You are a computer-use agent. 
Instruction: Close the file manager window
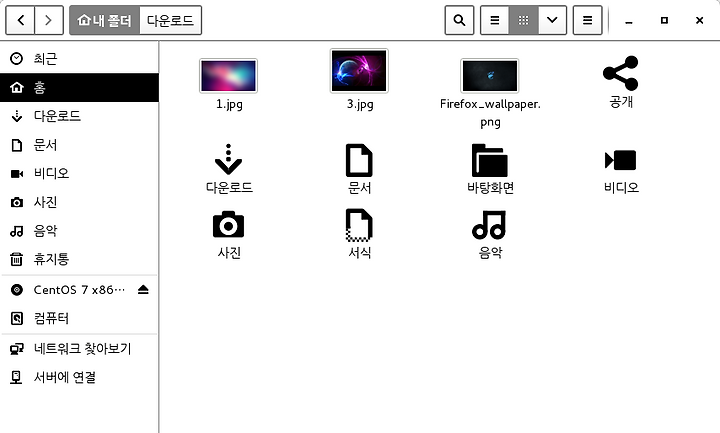[699, 21]
